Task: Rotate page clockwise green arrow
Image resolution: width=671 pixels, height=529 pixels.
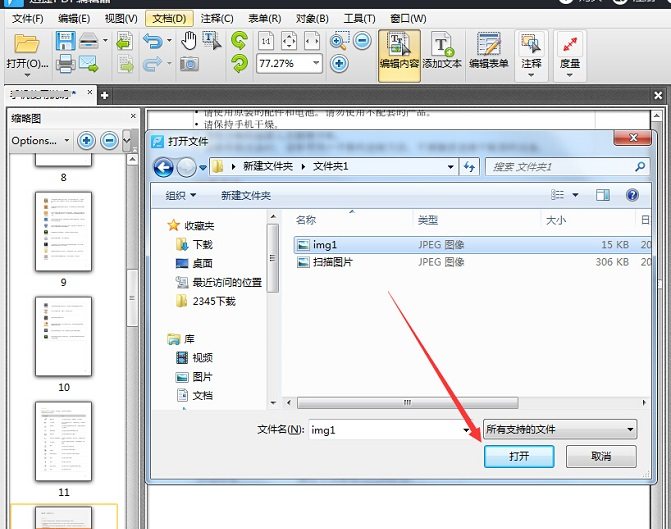Action: tap(239, 64)
